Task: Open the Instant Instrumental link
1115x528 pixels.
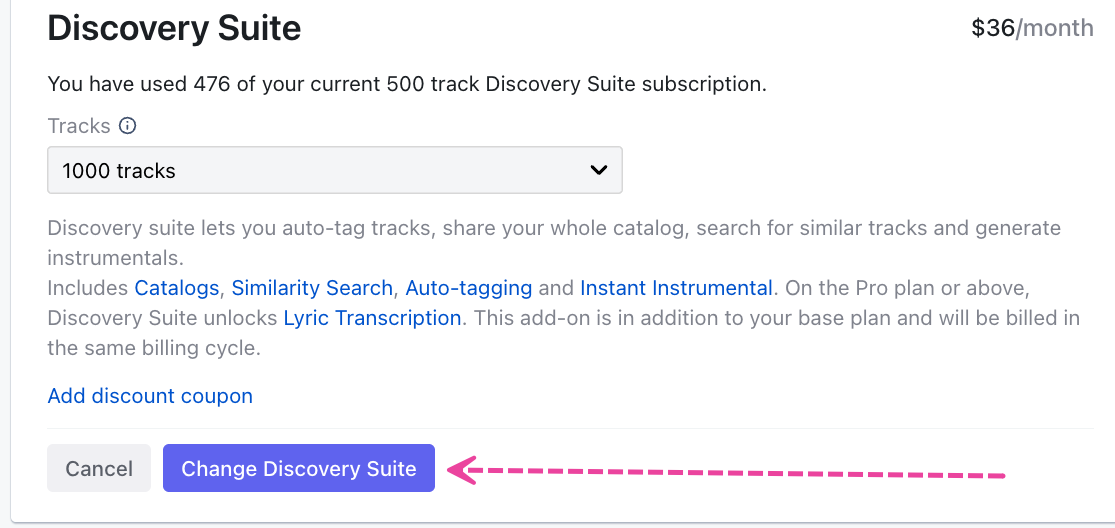Action: pyautogui.click(x=676, y=288)
